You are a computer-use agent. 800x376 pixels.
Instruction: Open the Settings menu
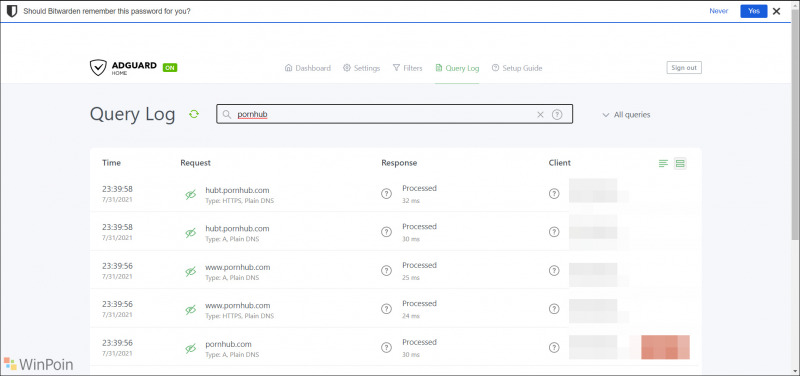tap(362, 68)
